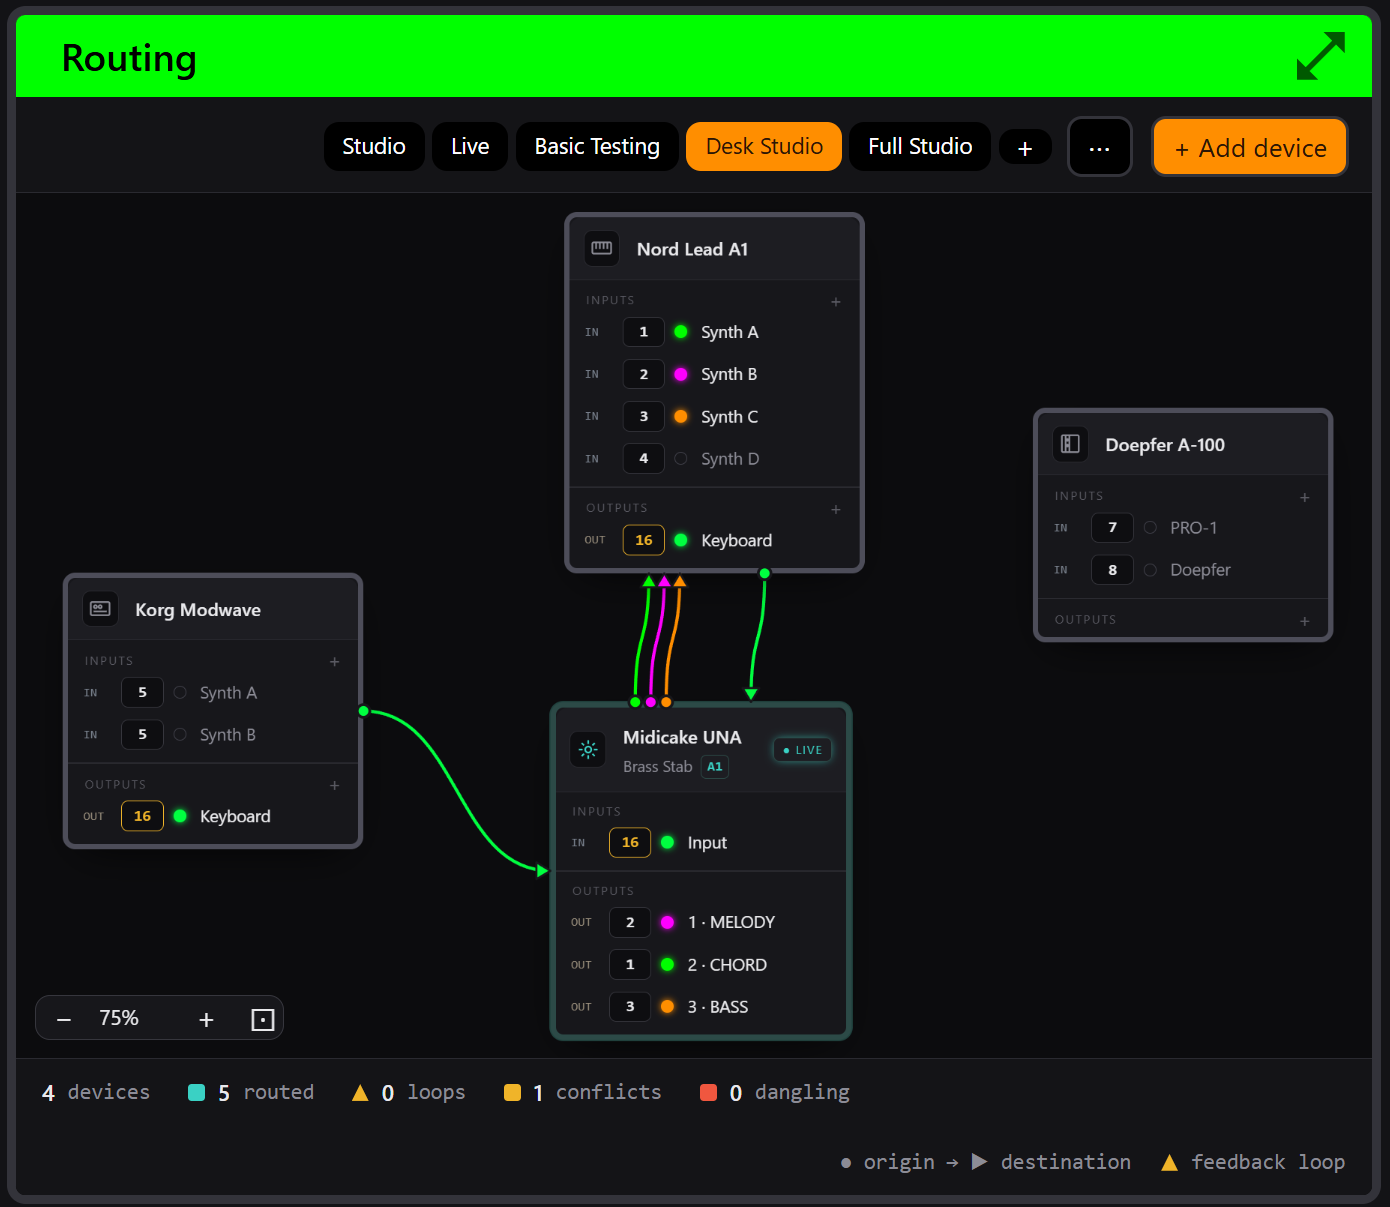Click channel 7 box for PRO-1
Image resolution: width=1390 pixels, height=1207 pixels.
(x=1112, y=528)
